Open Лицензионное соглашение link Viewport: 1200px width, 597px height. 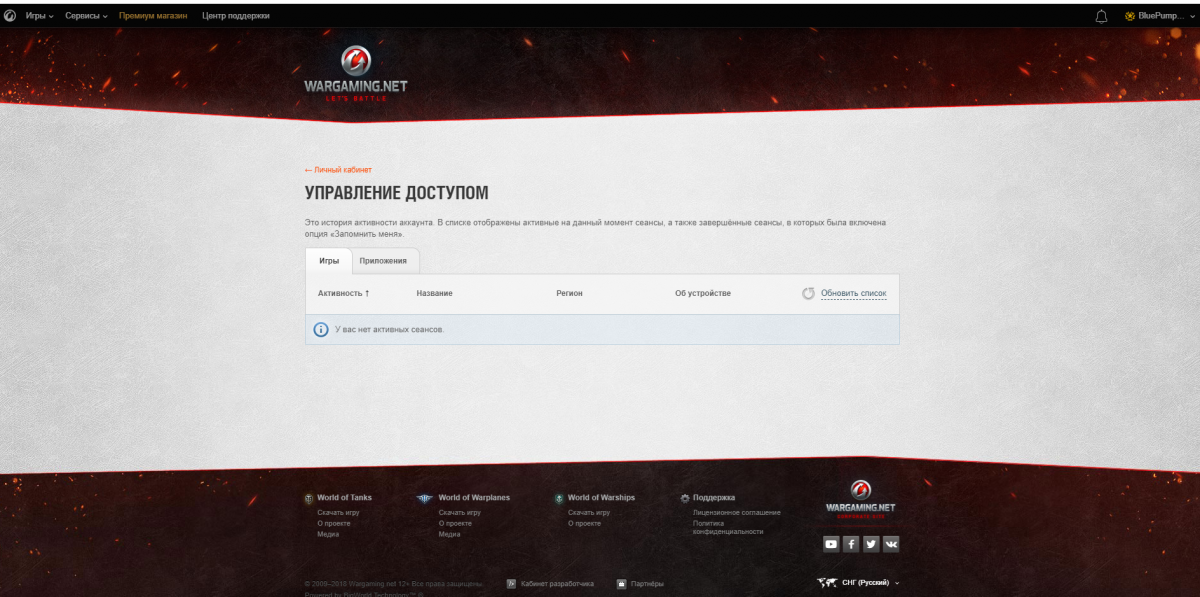tap(737, 512)
